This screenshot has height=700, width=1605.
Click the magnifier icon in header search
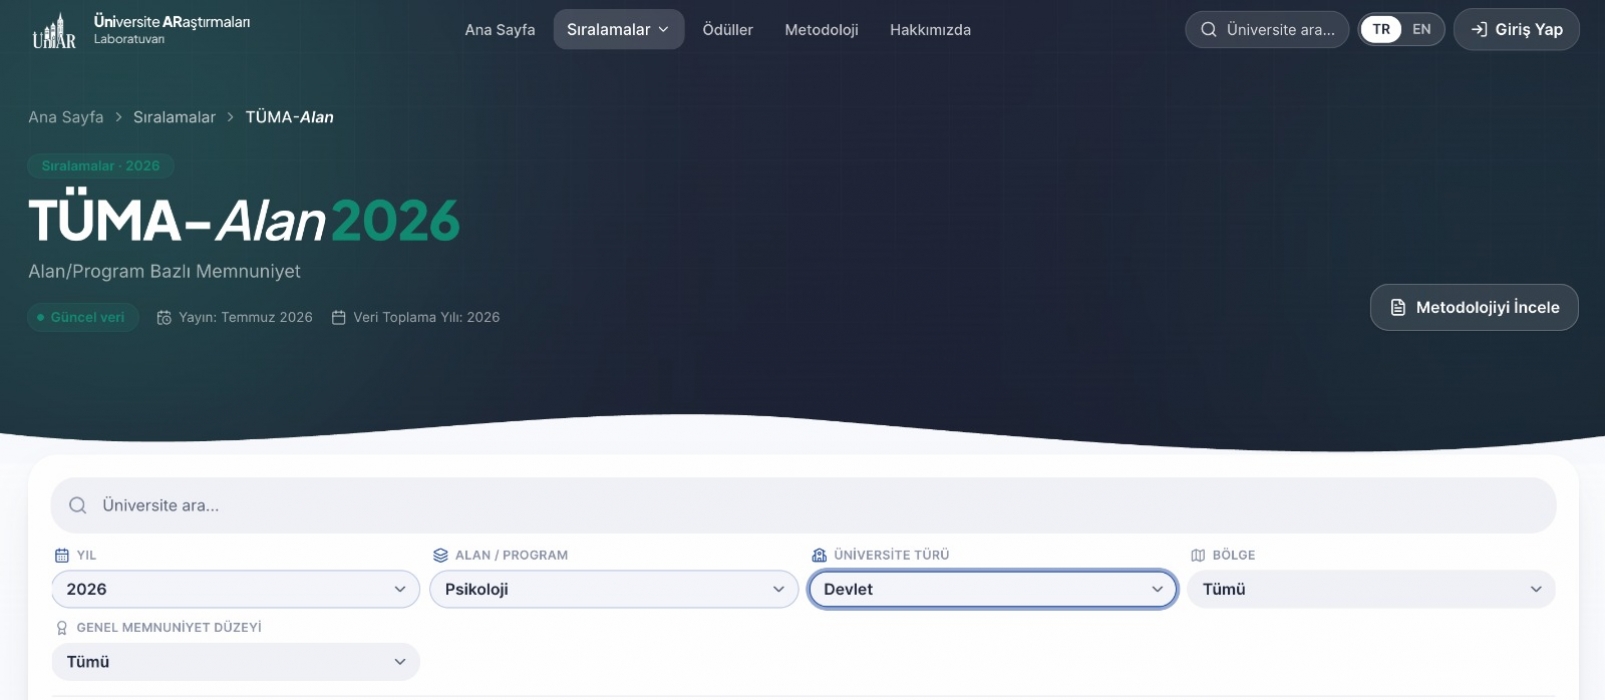click(1208, 30)
